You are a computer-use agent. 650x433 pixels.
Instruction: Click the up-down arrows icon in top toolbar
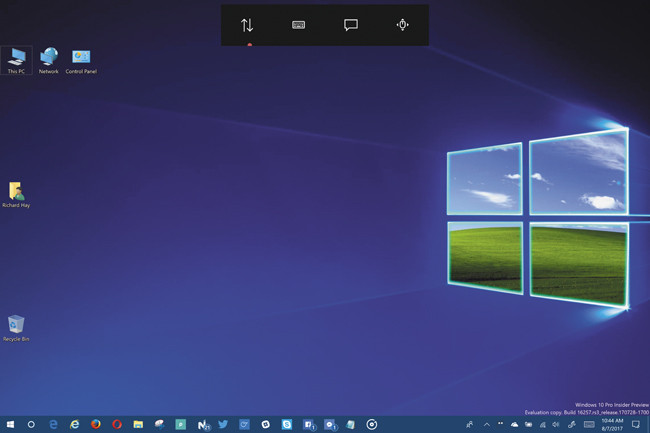[247, 25]
